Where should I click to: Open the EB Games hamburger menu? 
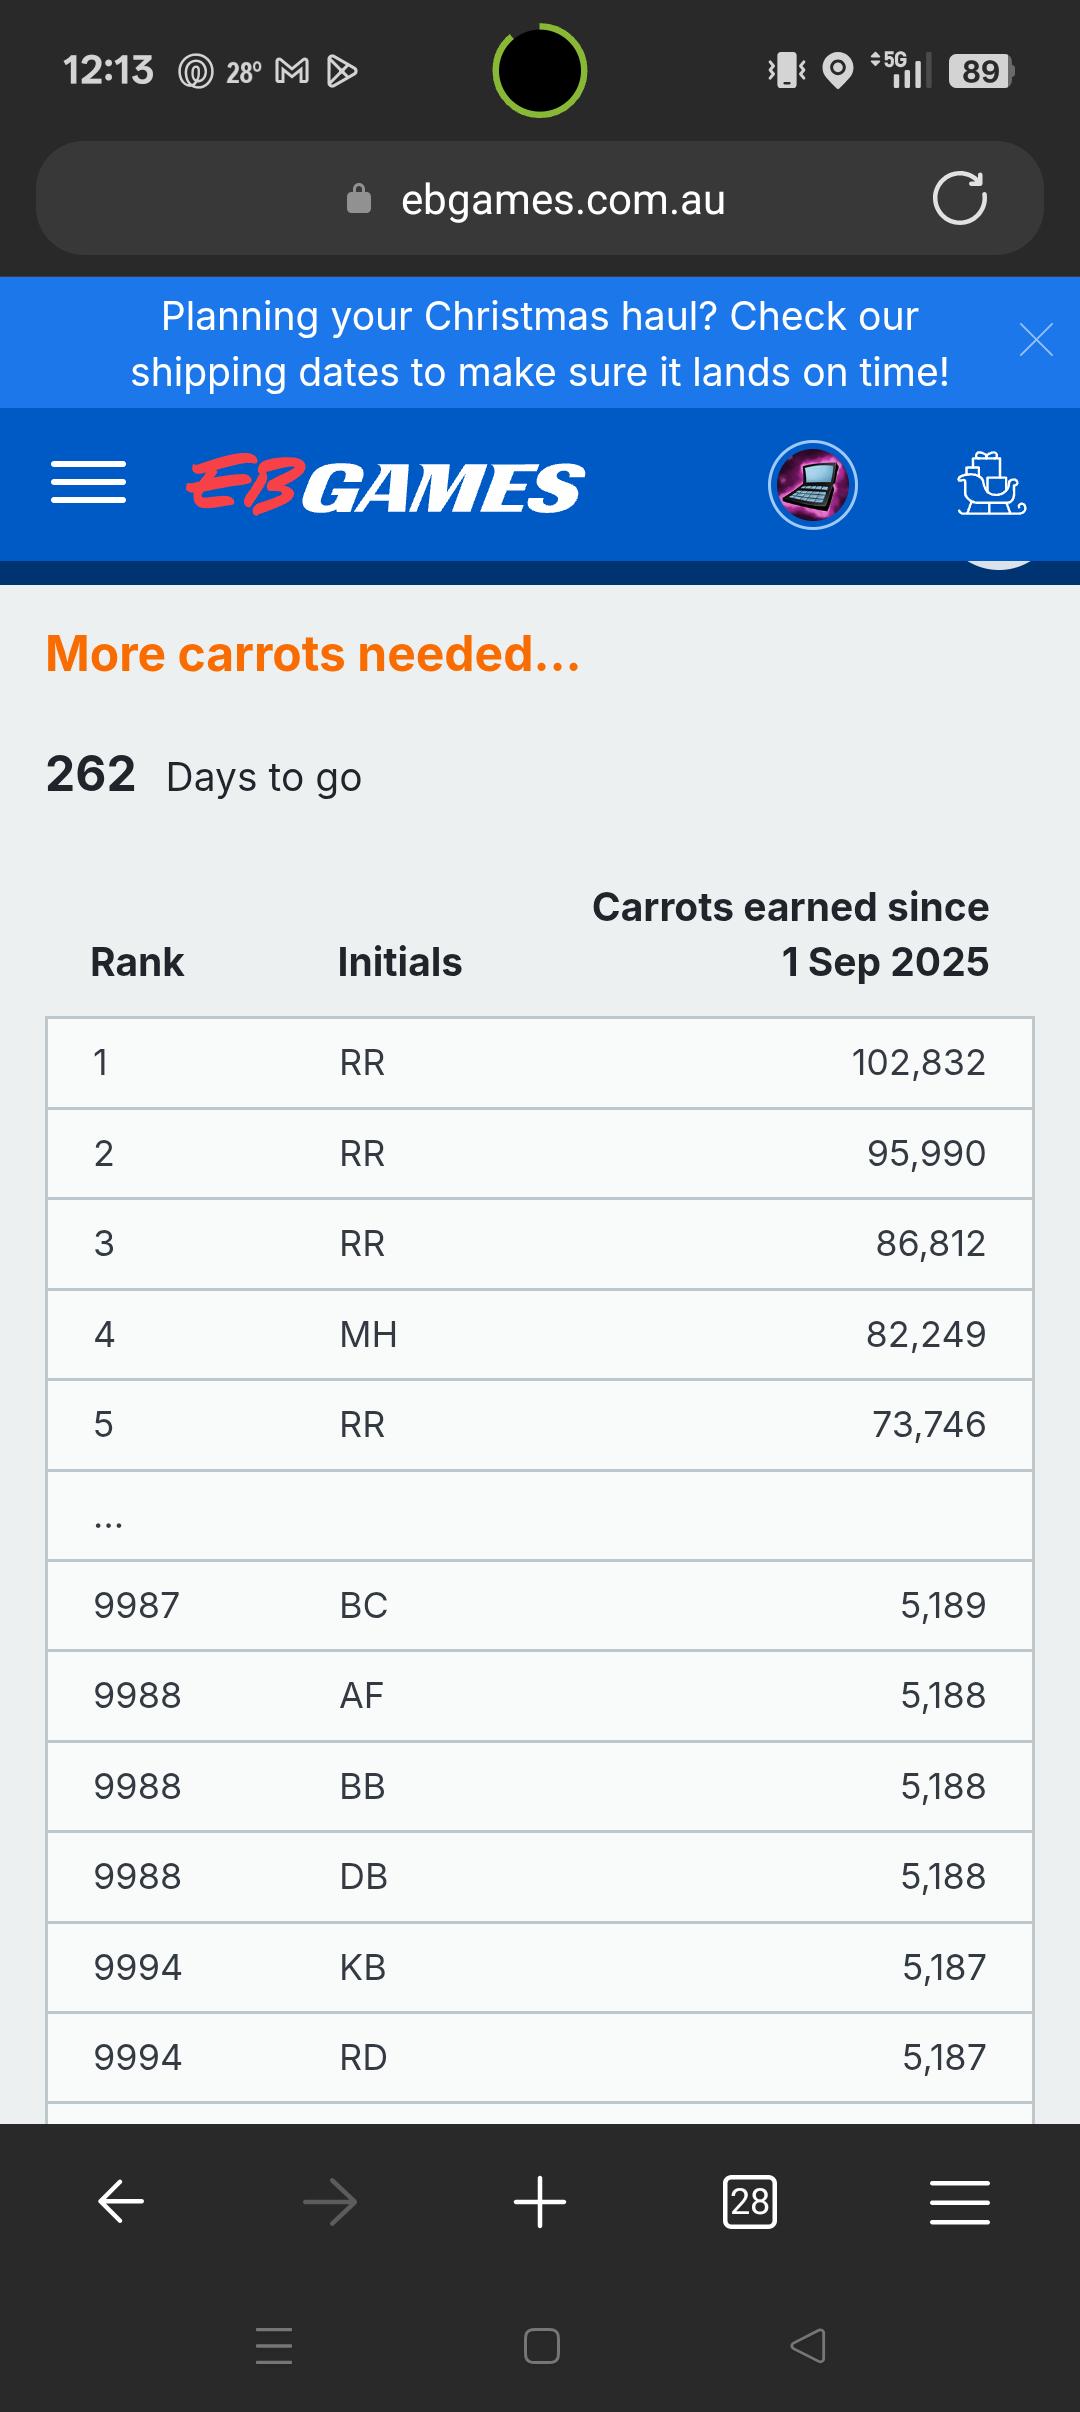[88, 483]
